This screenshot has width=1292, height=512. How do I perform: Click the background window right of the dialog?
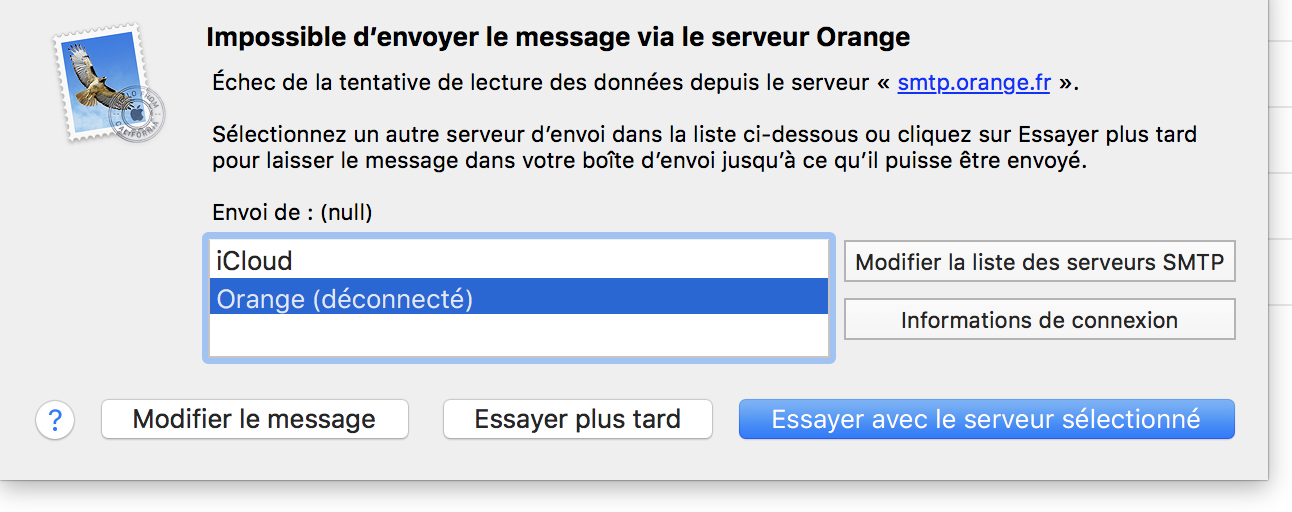point(1281,200)
